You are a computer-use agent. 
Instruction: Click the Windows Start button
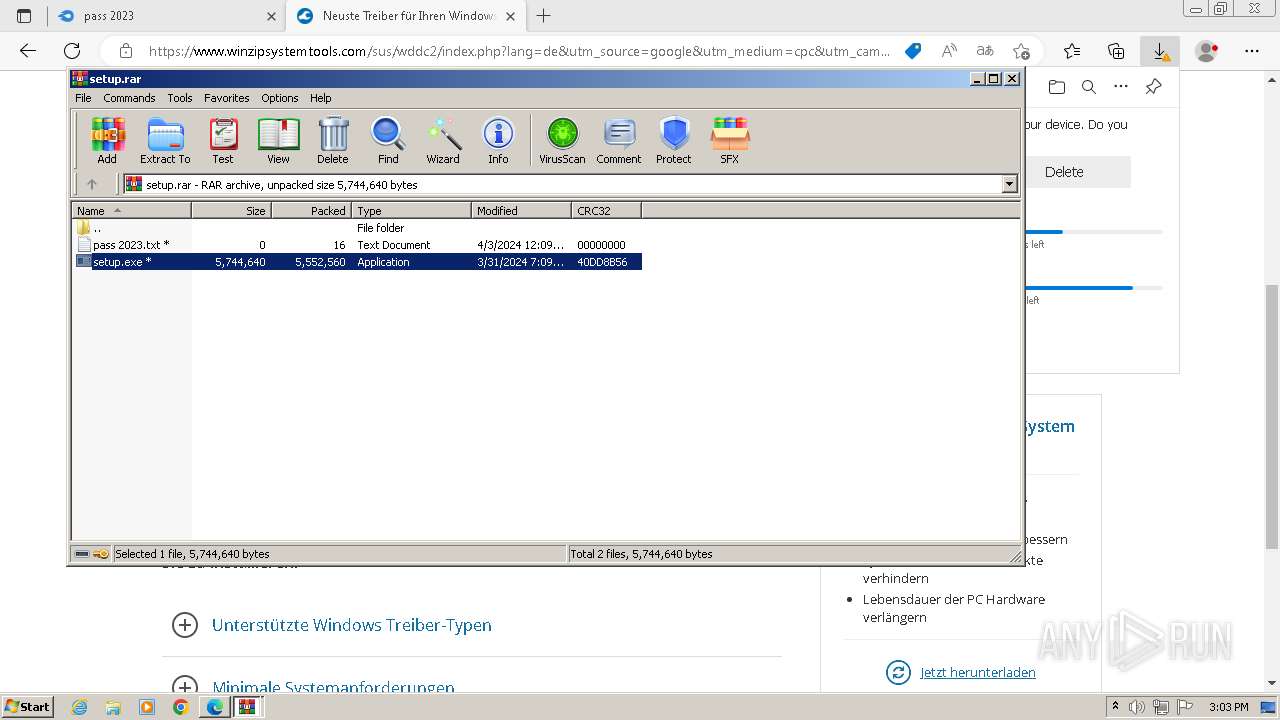pyautogui.click(x=27, y=706)
